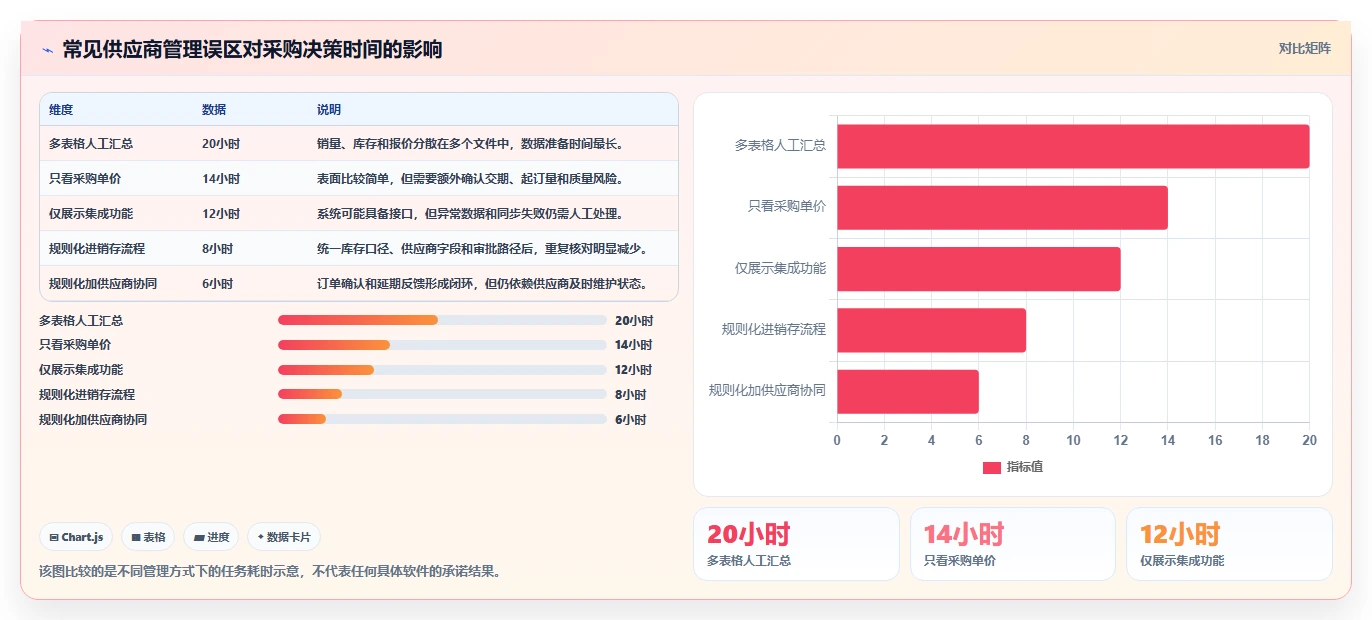Click the chart bar for 规则化加供应商协同
The image size is (1372, 620).
tap(908, 392)
